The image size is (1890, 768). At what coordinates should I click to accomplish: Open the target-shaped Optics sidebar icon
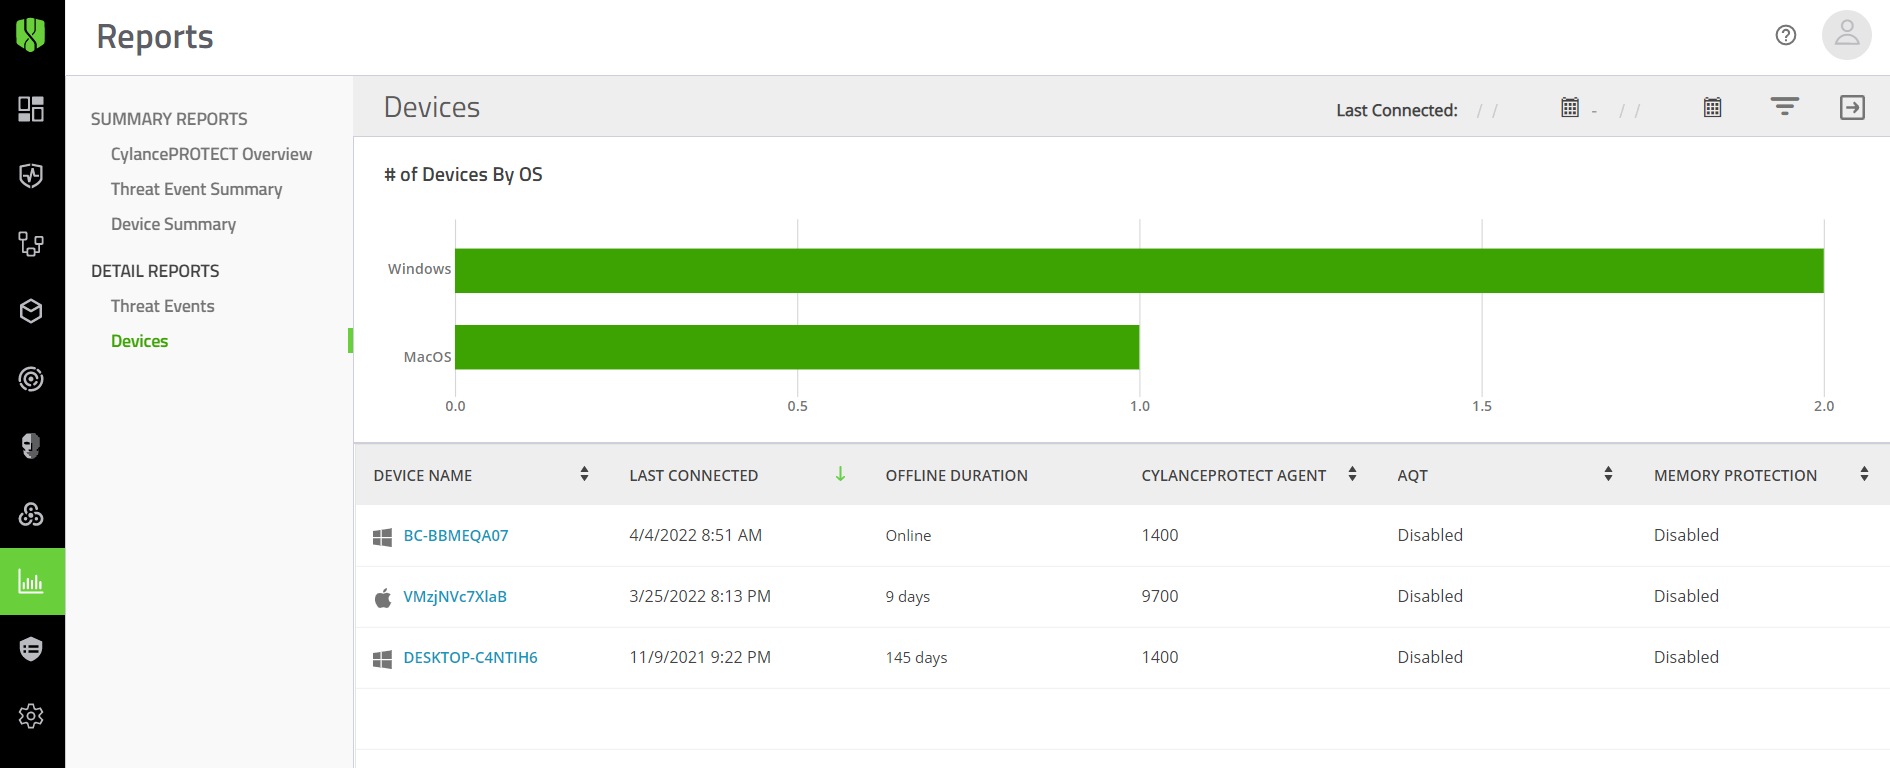pos(31,379)
